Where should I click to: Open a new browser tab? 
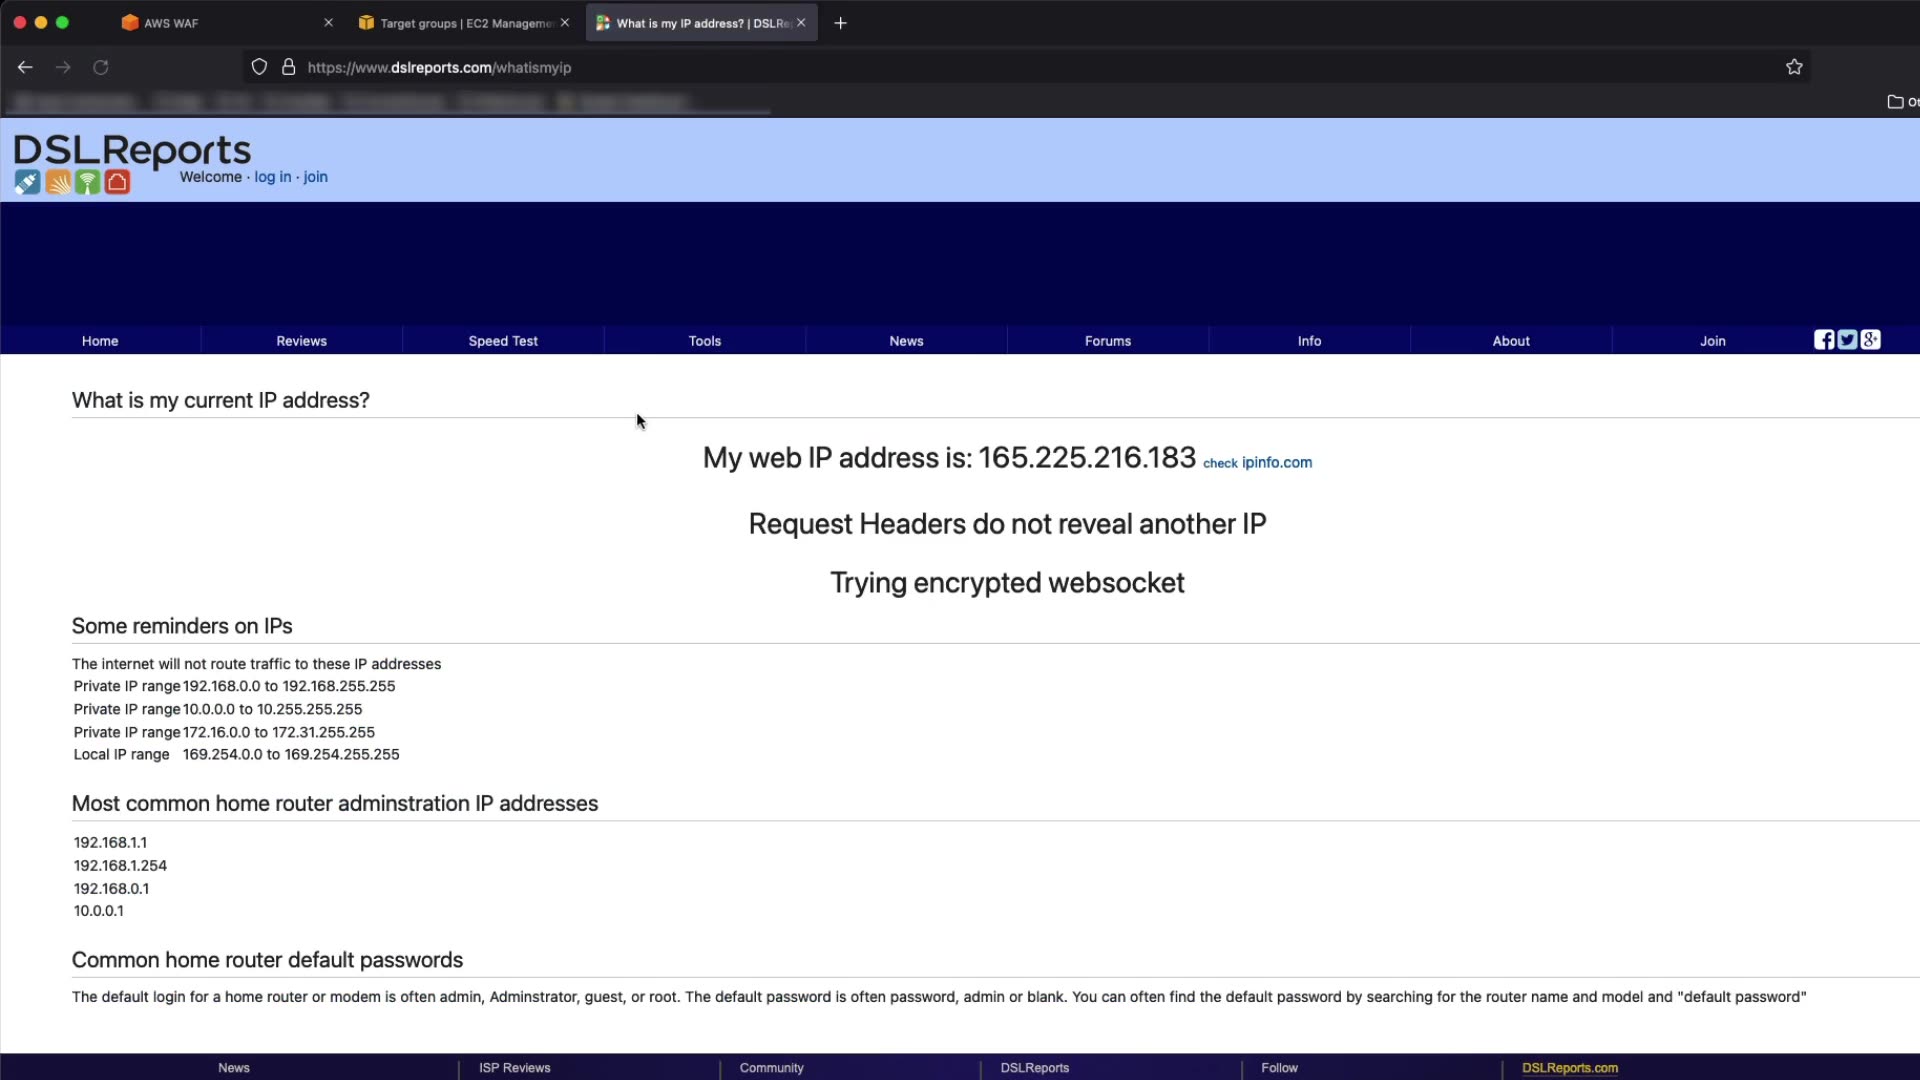click(x=840, y=23)
